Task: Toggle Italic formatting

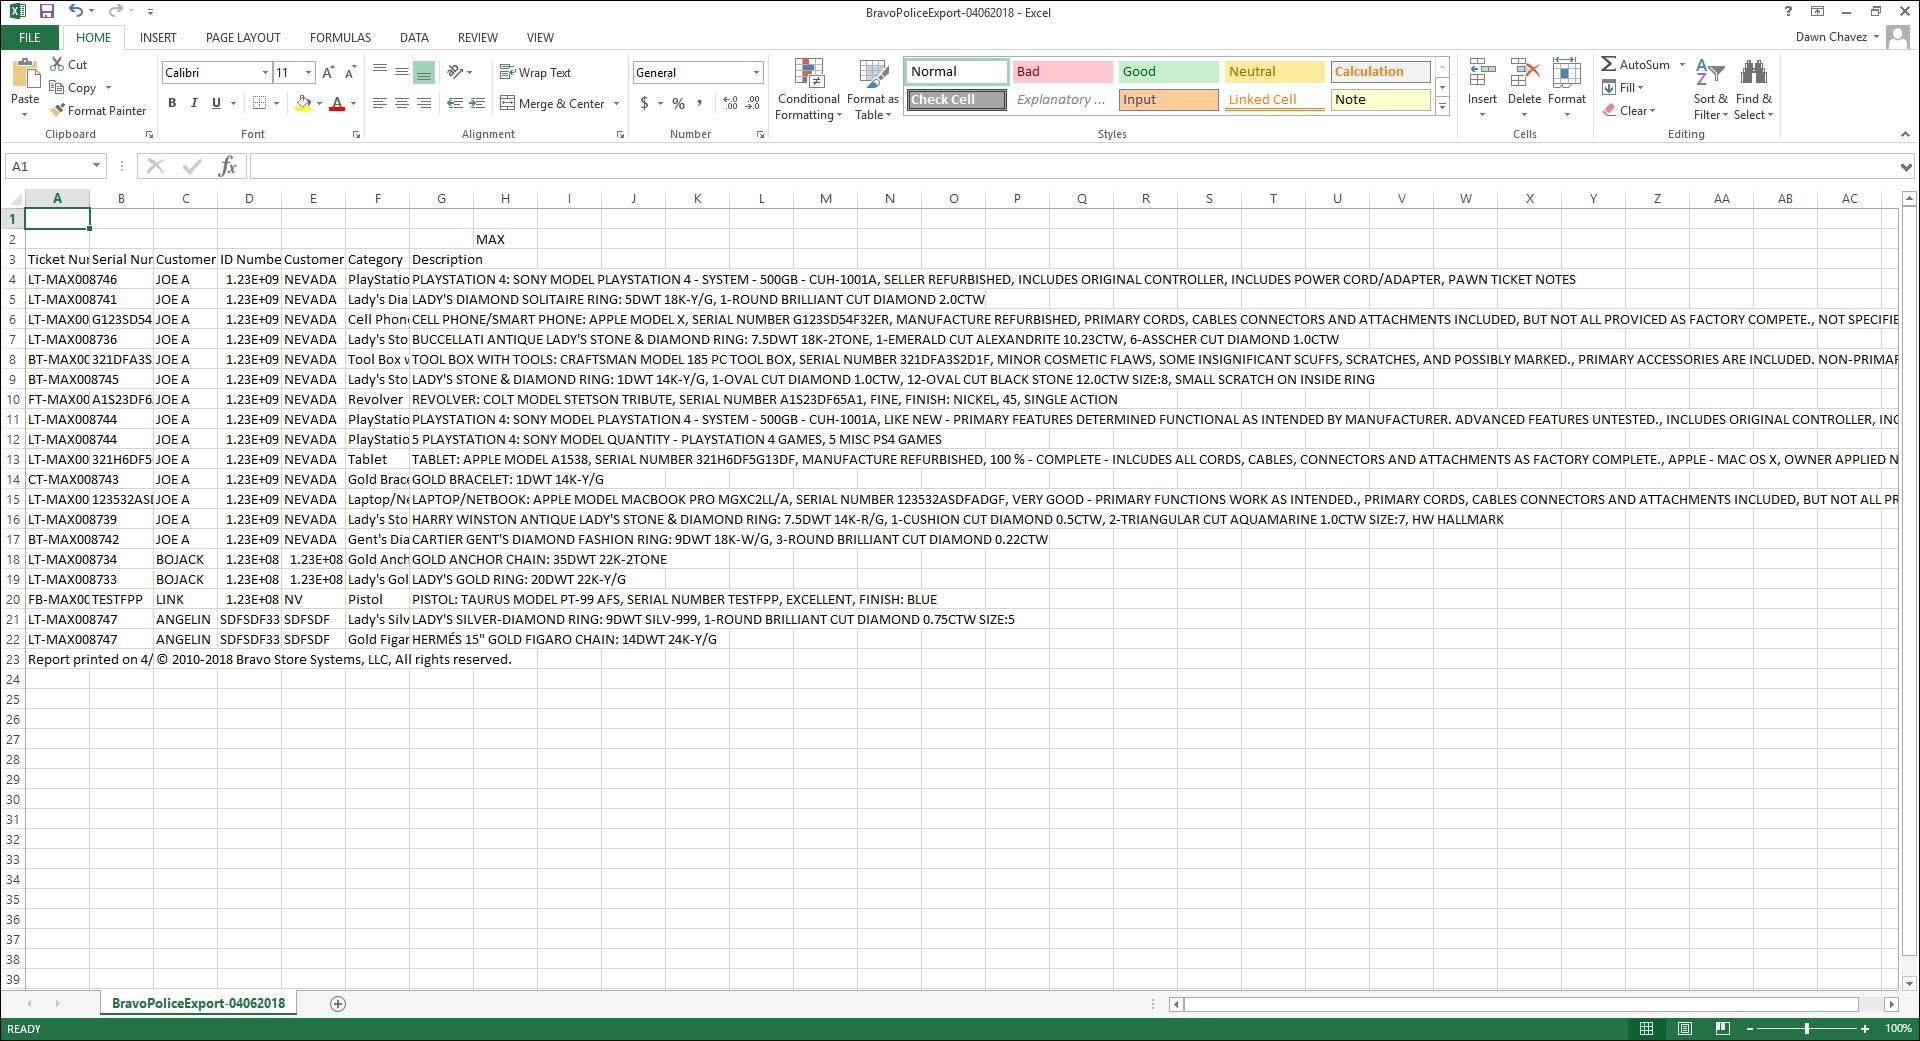Action: (x=194, y=103)
